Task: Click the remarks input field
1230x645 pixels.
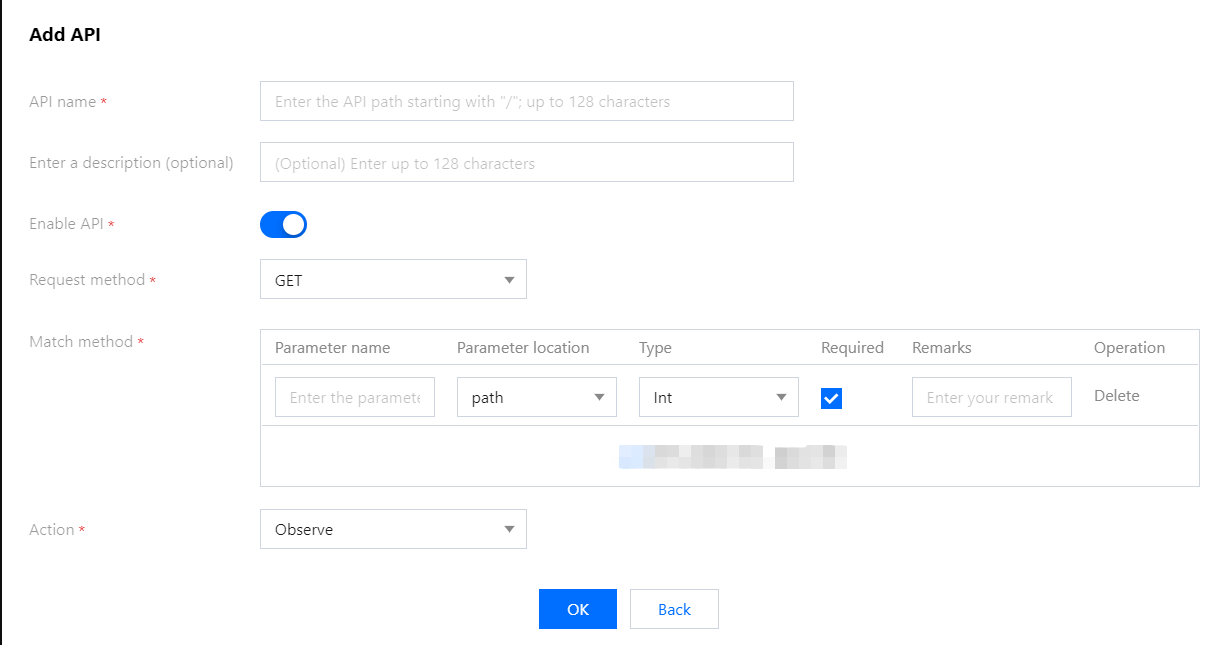Action: (991, 397)
